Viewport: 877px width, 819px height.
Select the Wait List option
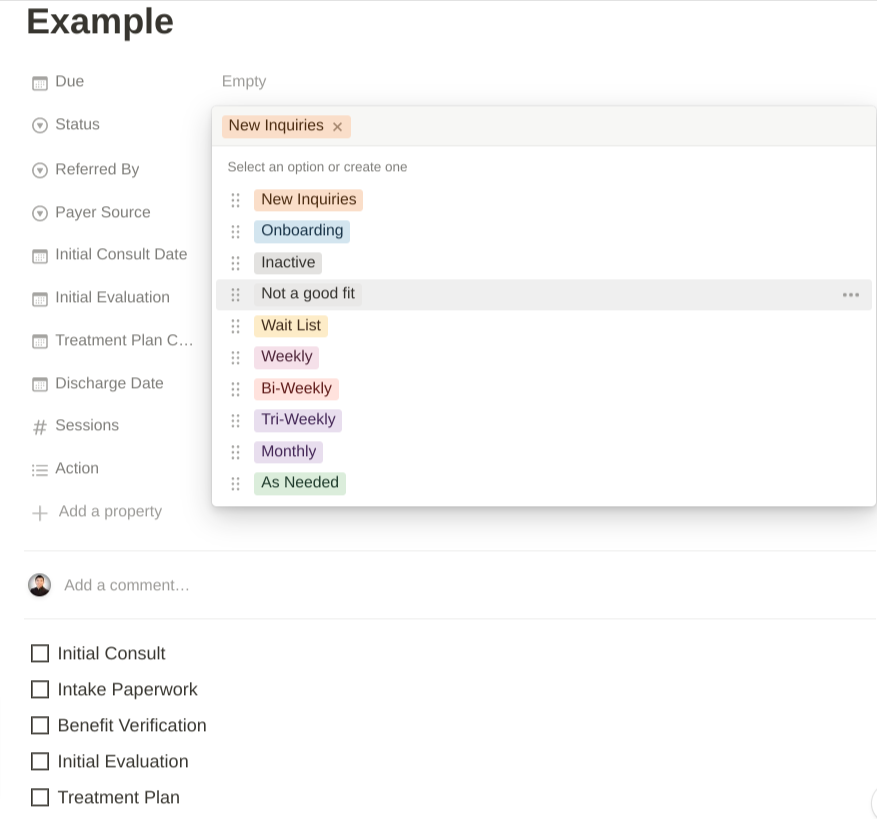[291, 325]
